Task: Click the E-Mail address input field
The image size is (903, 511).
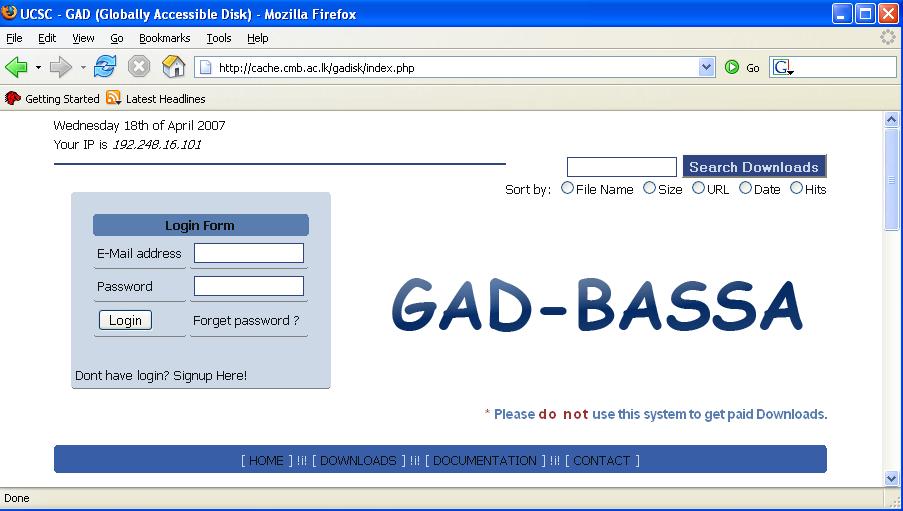Action: (x=249, y=254)
